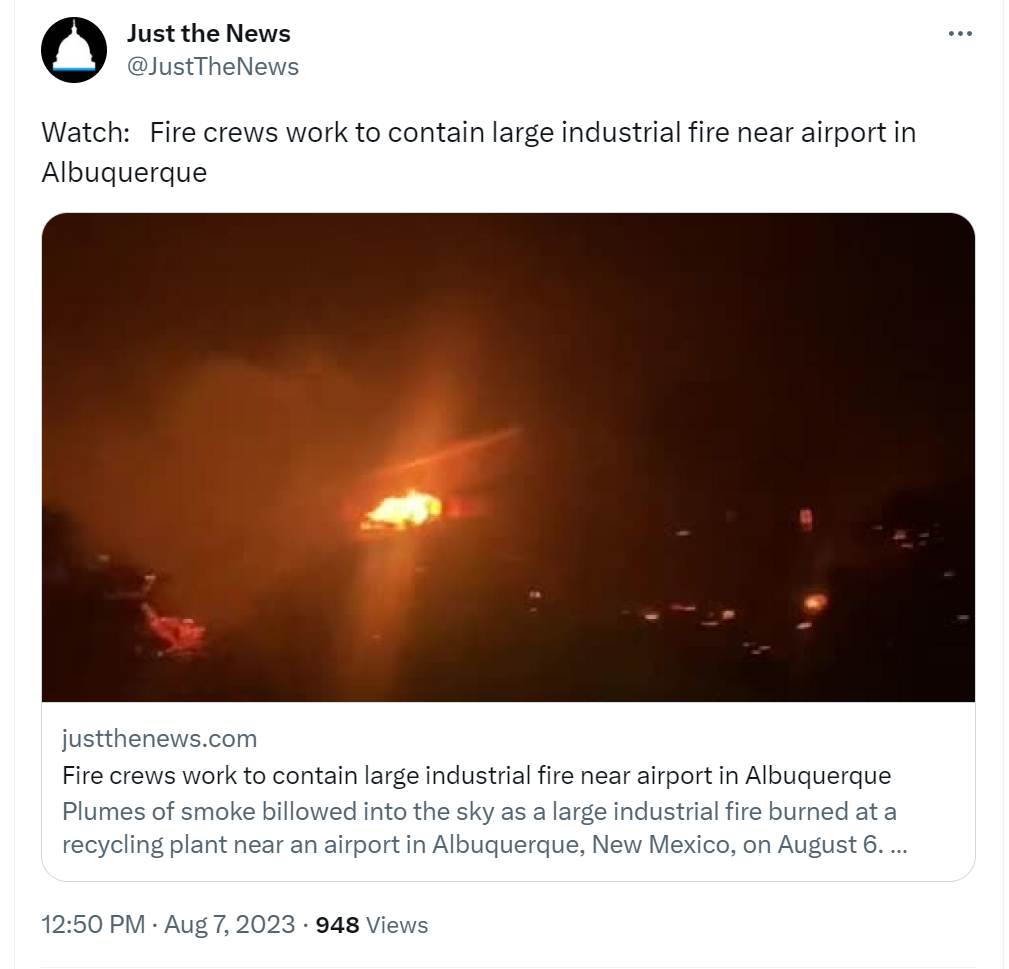This screenshot has width=1009, height=969.
Task: Visit the @JustTheNews handle link
Action: (x=213, y=67)
